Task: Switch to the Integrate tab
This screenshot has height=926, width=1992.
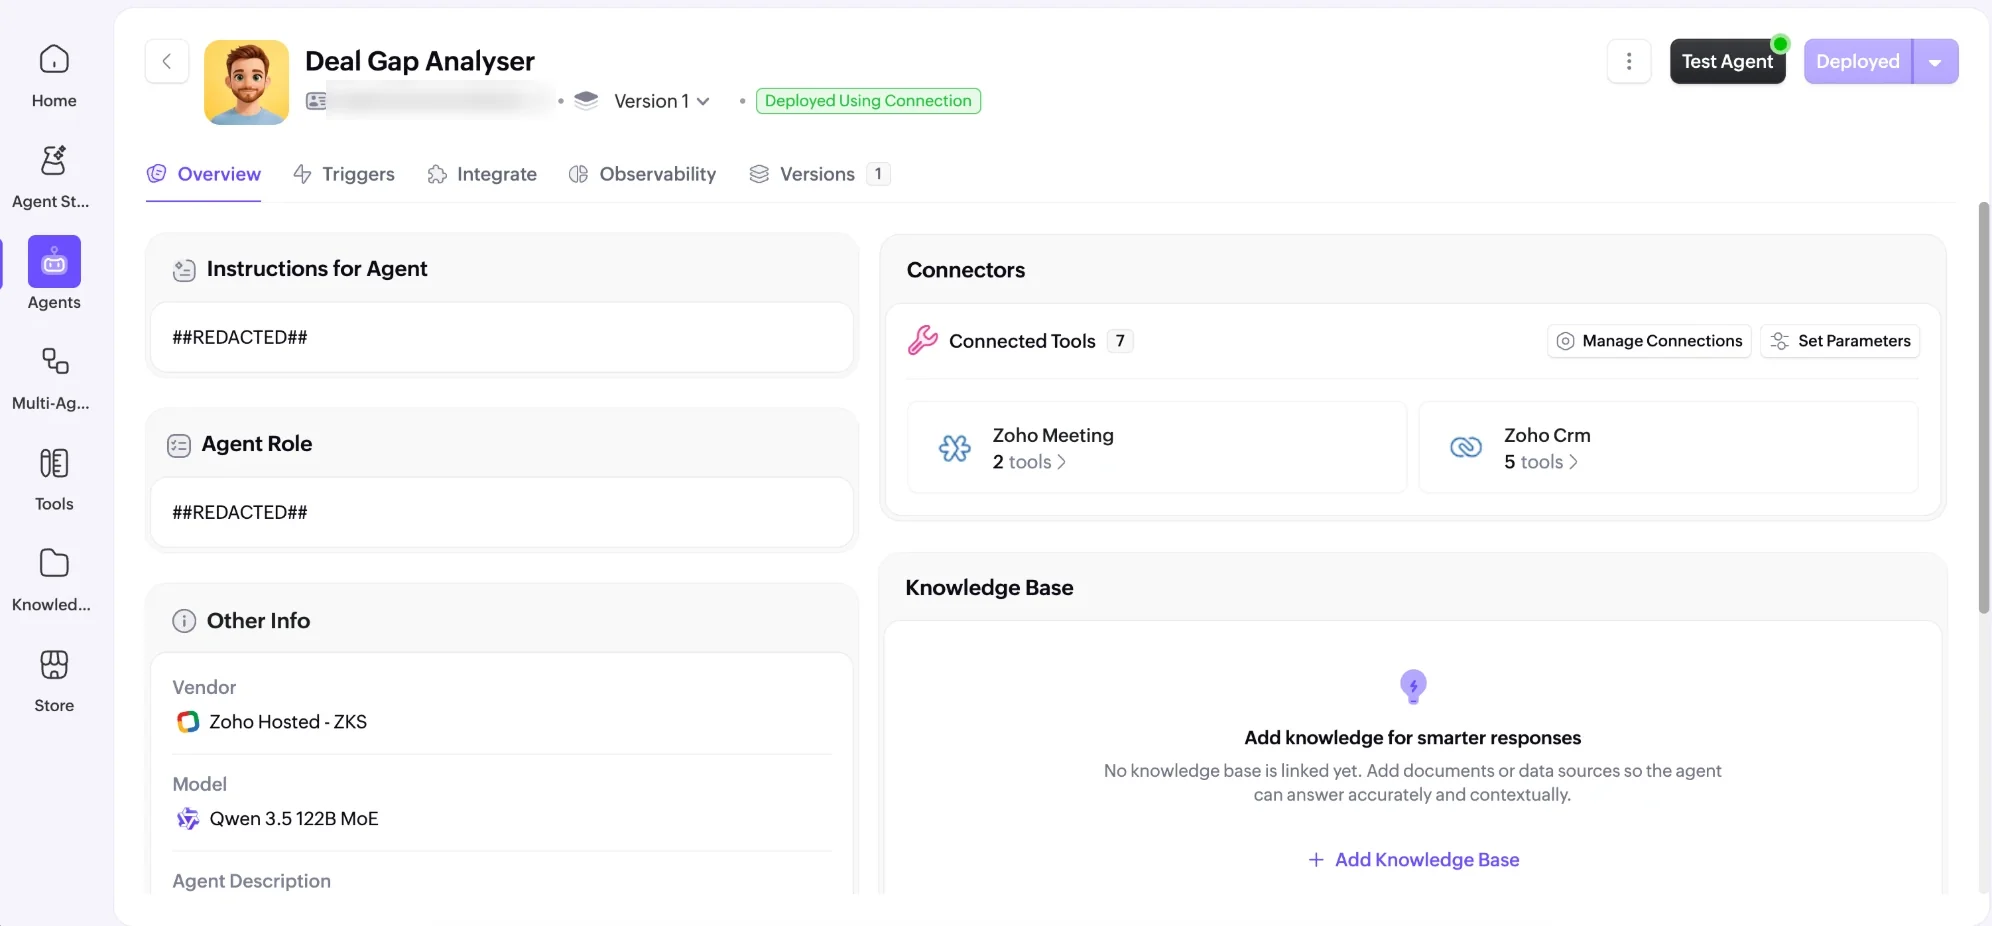Action: 482,174
